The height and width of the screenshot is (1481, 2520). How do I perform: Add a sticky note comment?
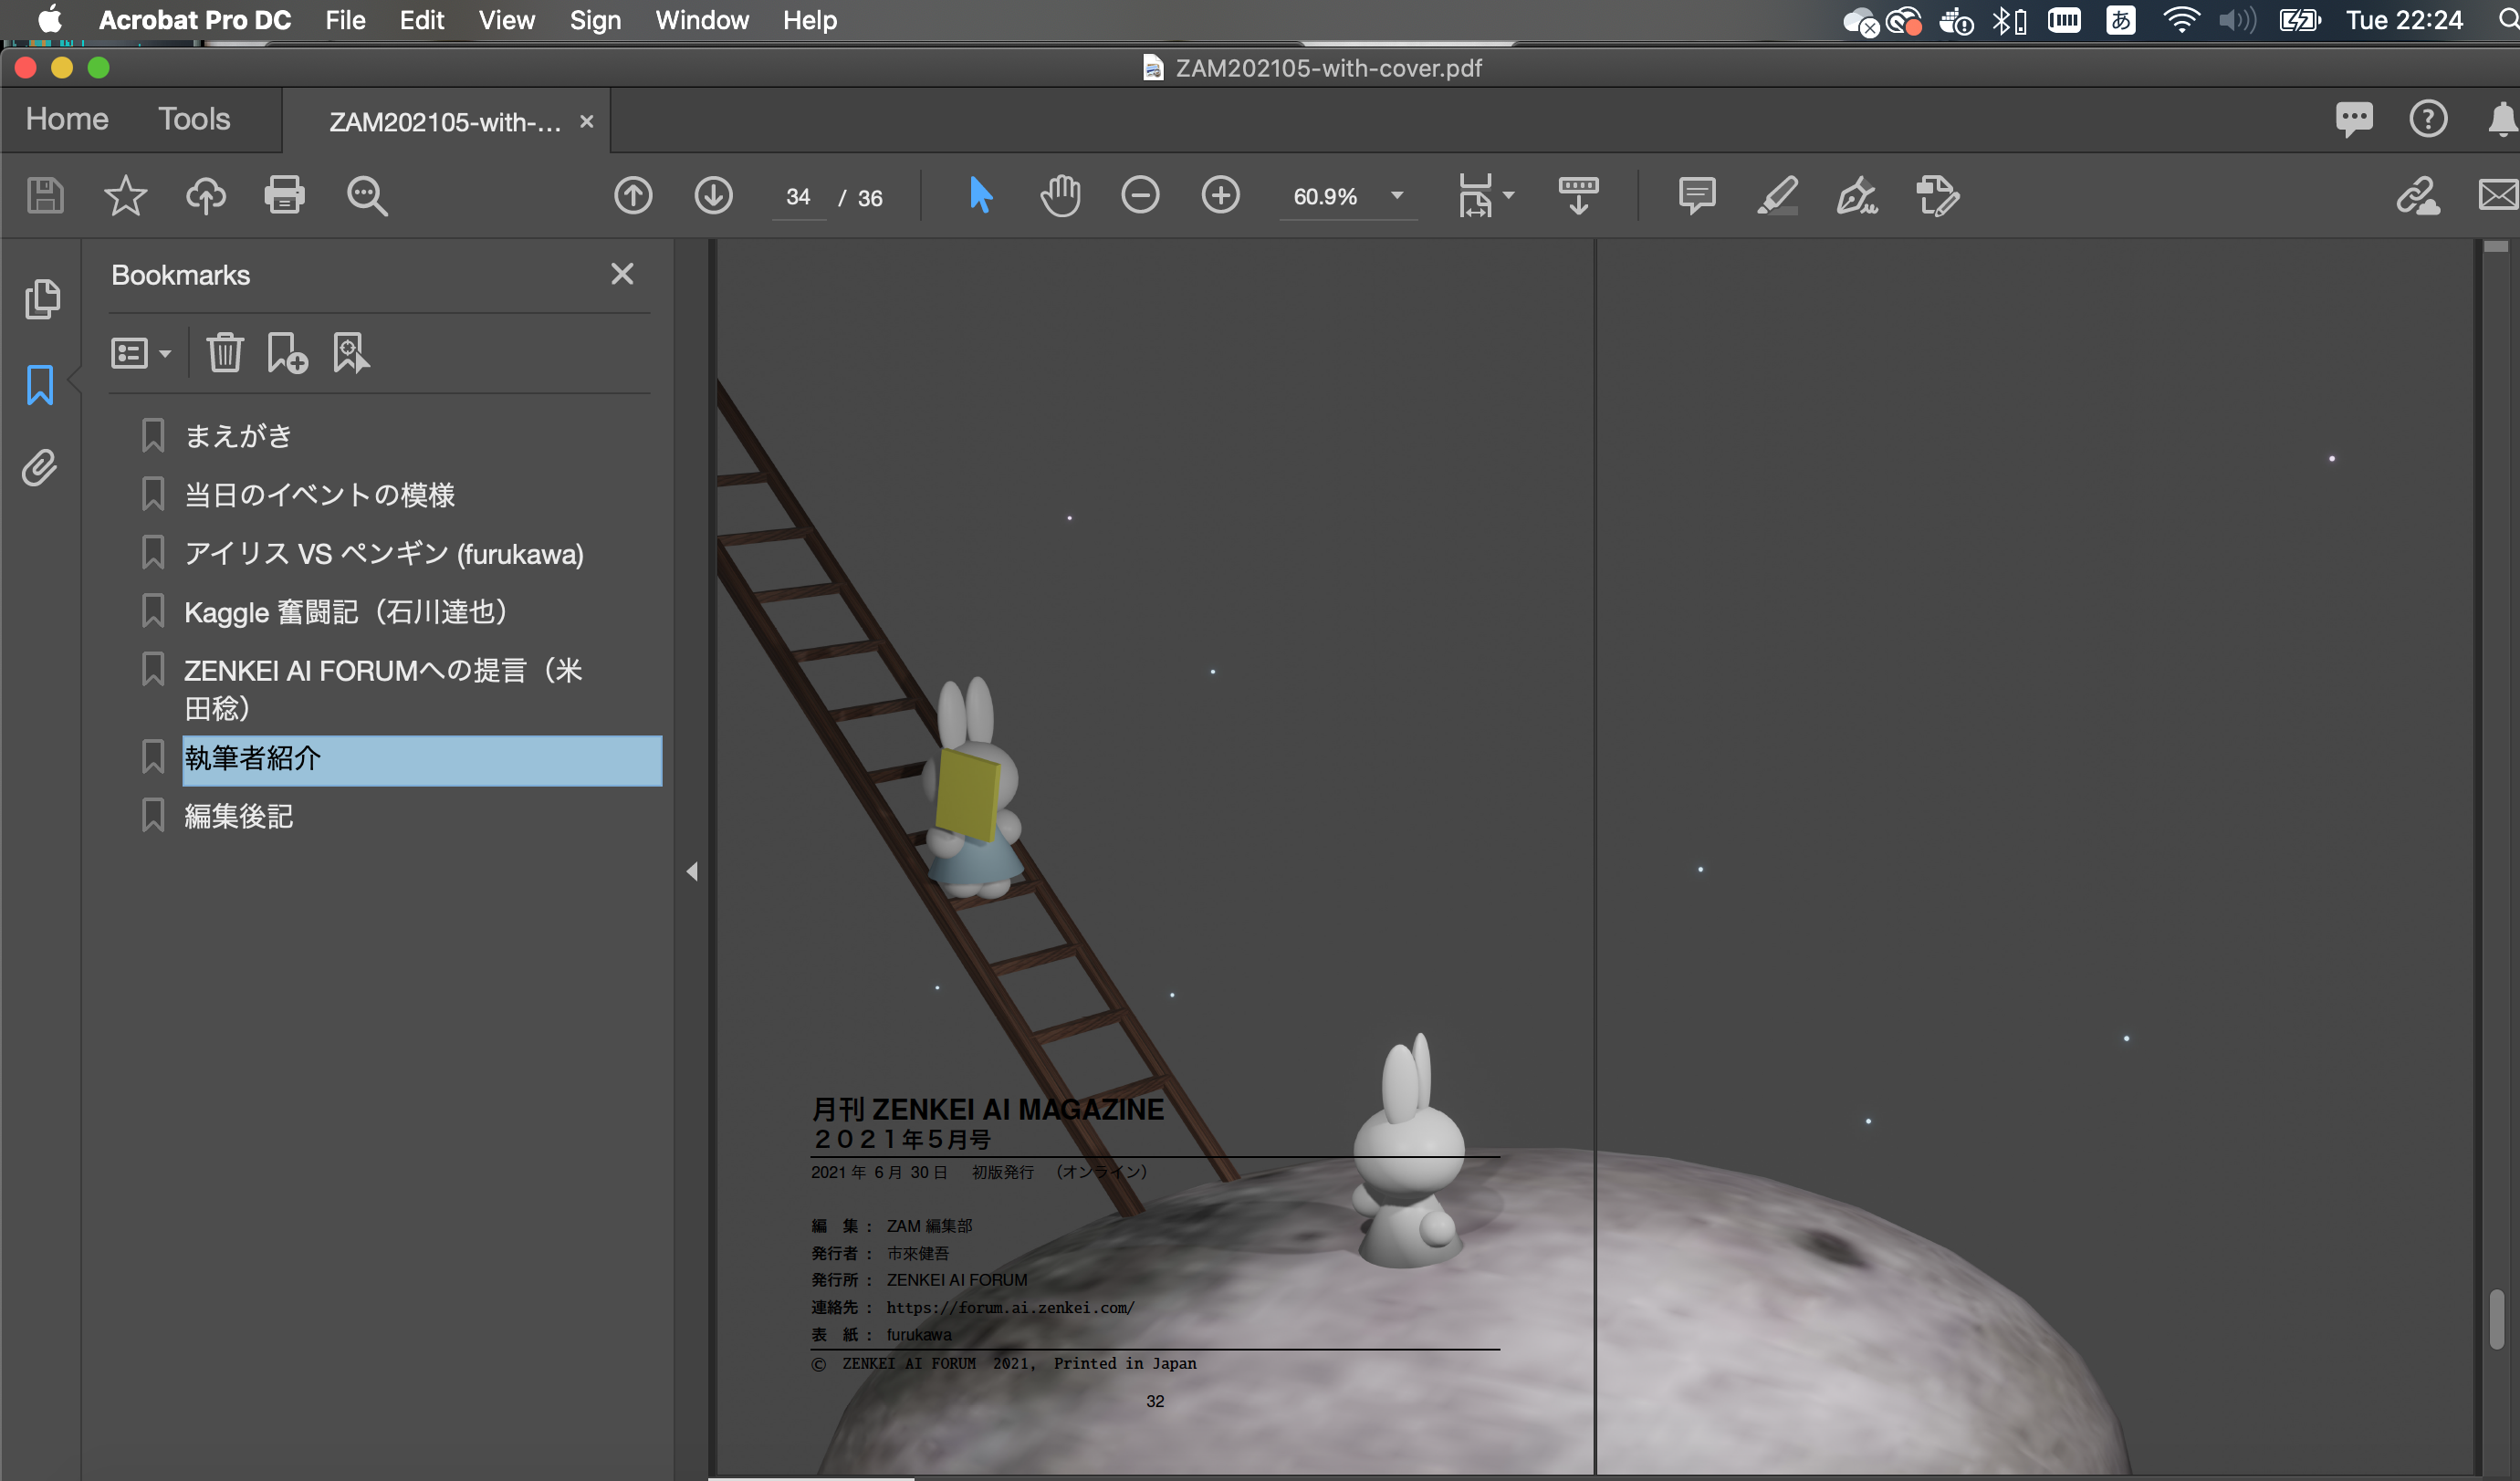coord(1697,195)
